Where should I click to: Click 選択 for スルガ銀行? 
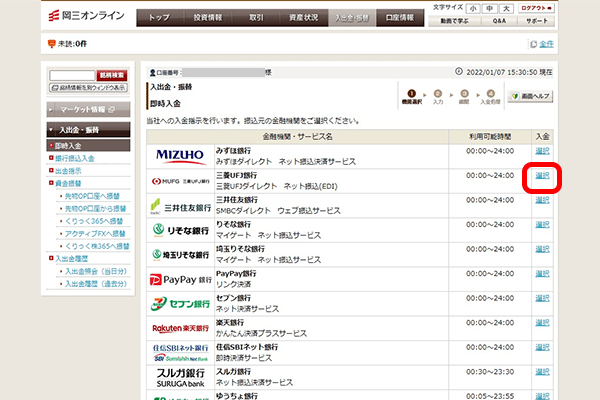542,372
